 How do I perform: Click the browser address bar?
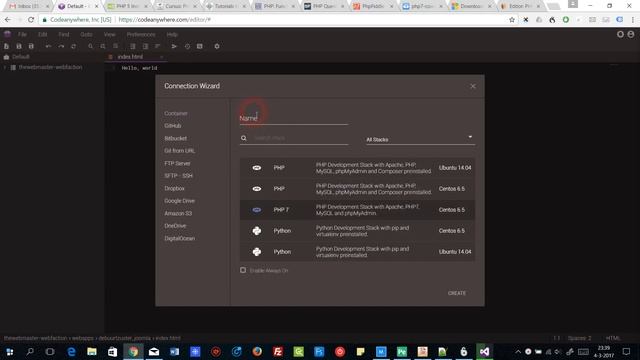coord(273,20)
